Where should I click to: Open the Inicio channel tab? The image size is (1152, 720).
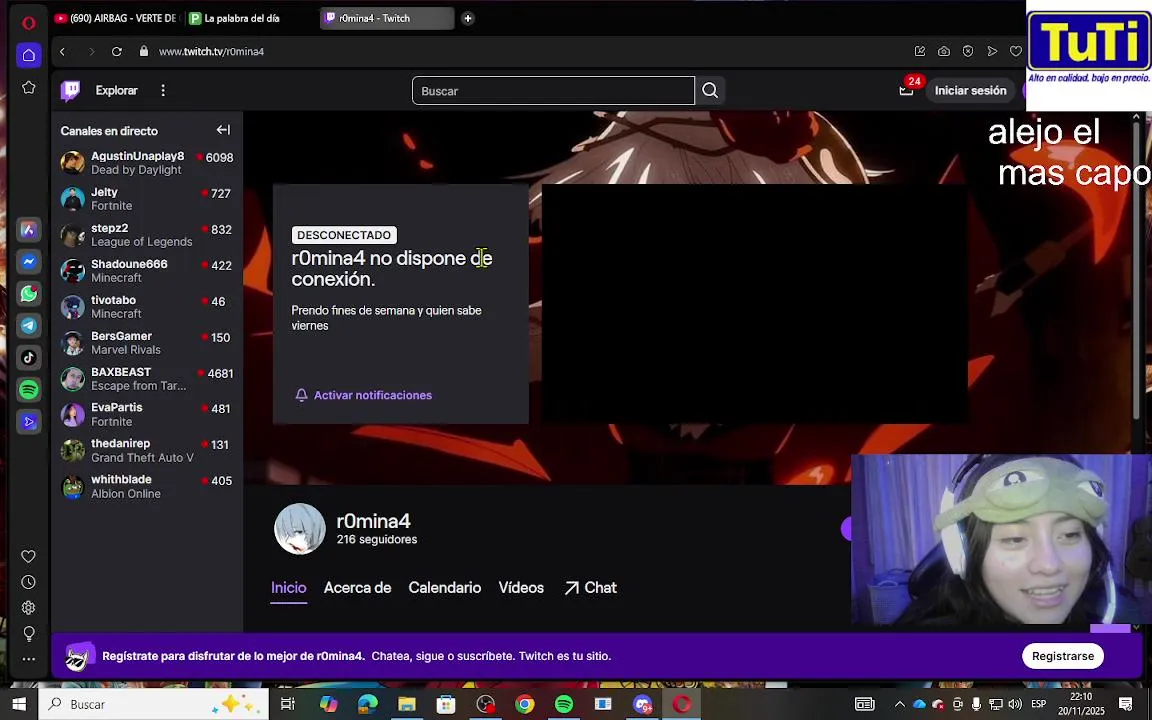(289, 588)
